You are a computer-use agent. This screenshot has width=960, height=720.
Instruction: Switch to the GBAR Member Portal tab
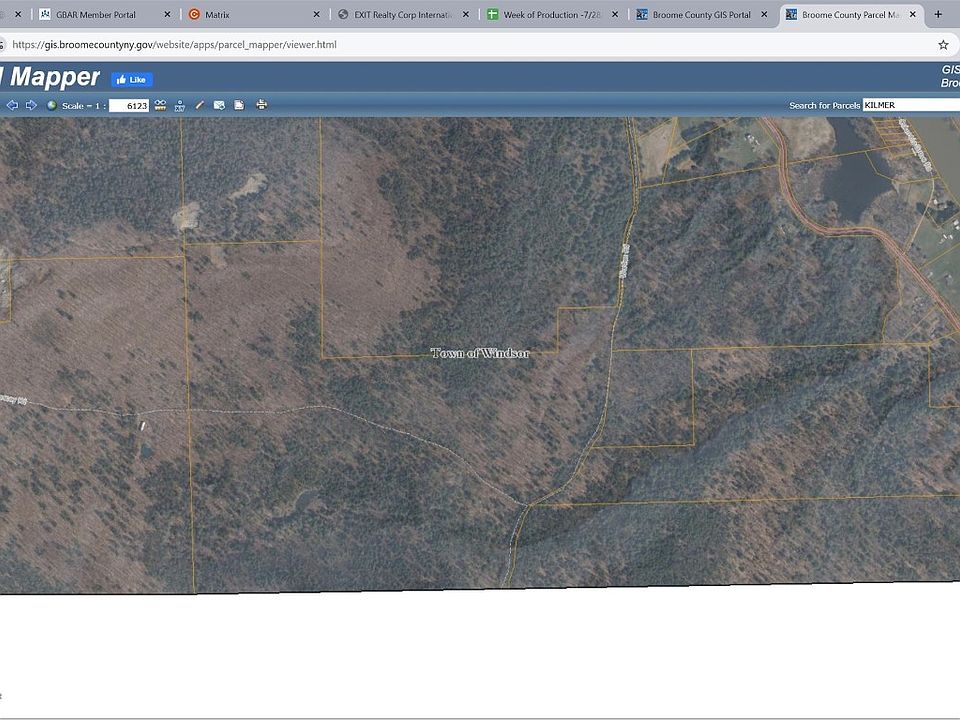point(95,15)
